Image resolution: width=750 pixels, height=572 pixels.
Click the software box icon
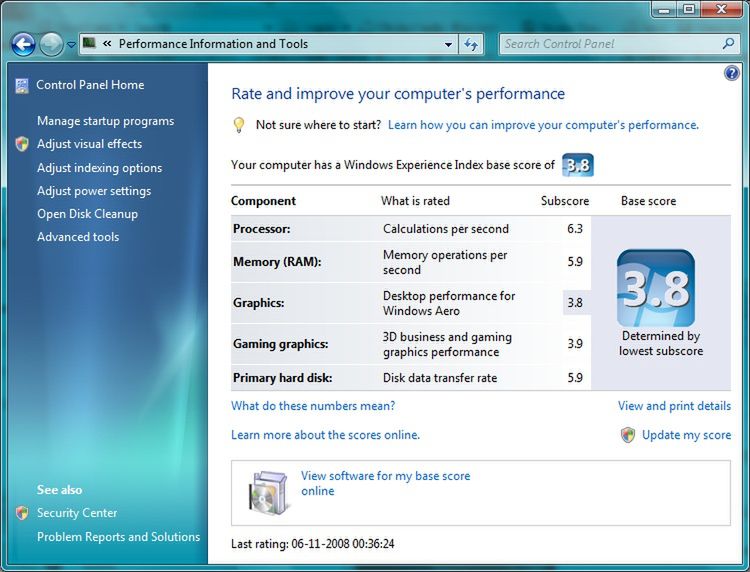(270, 493)
